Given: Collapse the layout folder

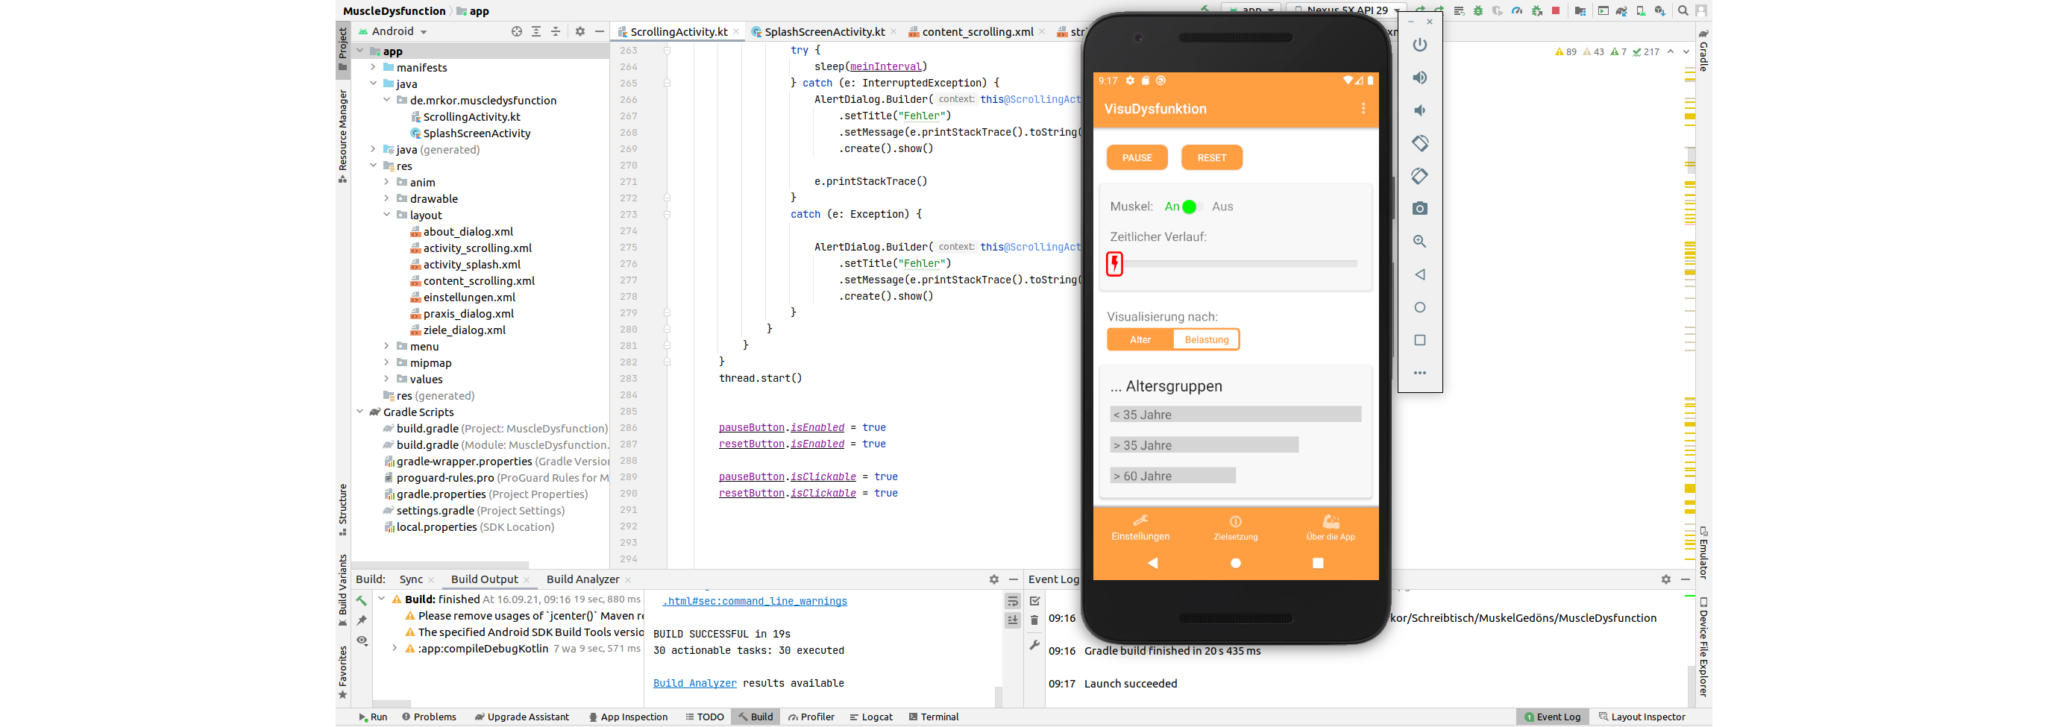Looking at the screenshot, I should (x=387, y=215).
